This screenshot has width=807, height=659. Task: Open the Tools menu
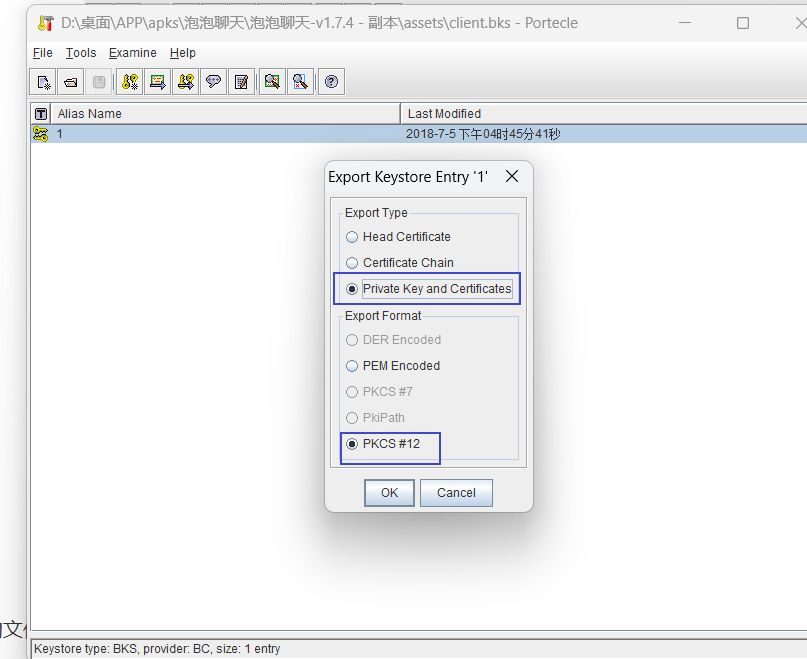tap(81, 53)
